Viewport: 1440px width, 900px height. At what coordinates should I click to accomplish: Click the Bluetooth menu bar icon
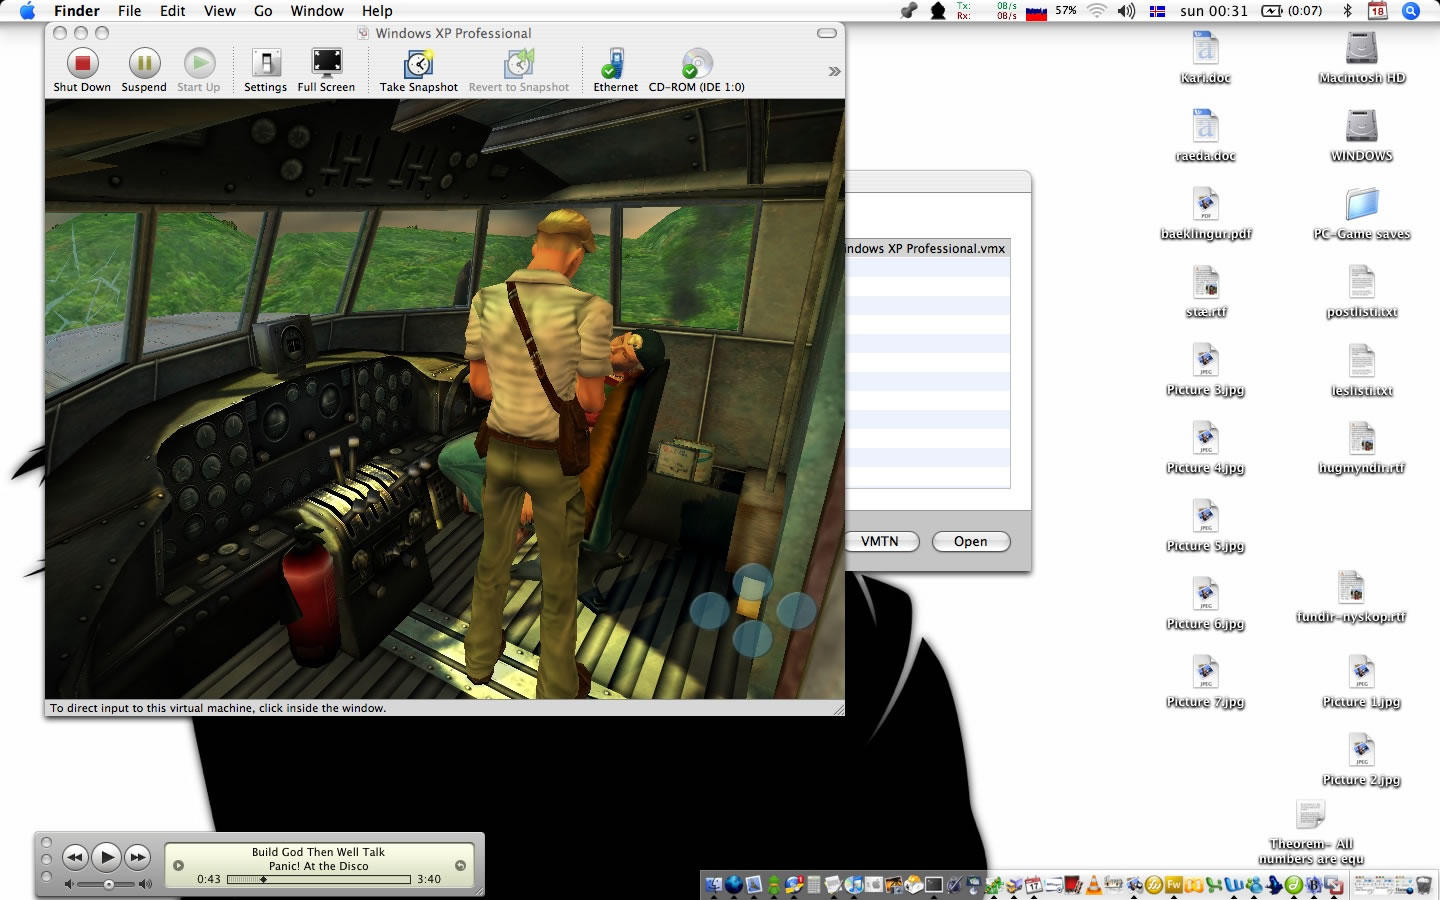[x=1347, y=11]
